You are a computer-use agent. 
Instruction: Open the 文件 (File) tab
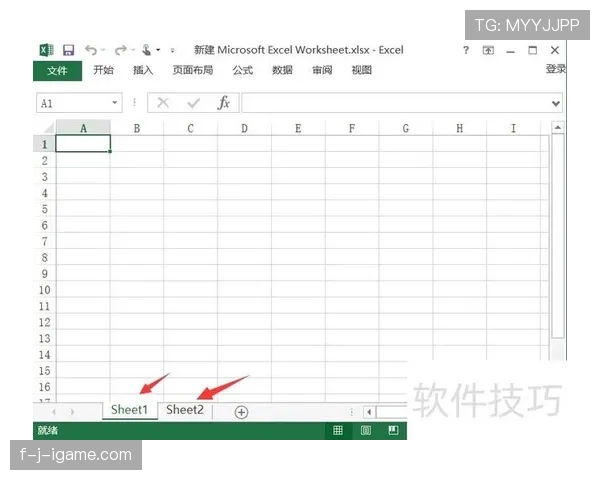coord(57,71)
